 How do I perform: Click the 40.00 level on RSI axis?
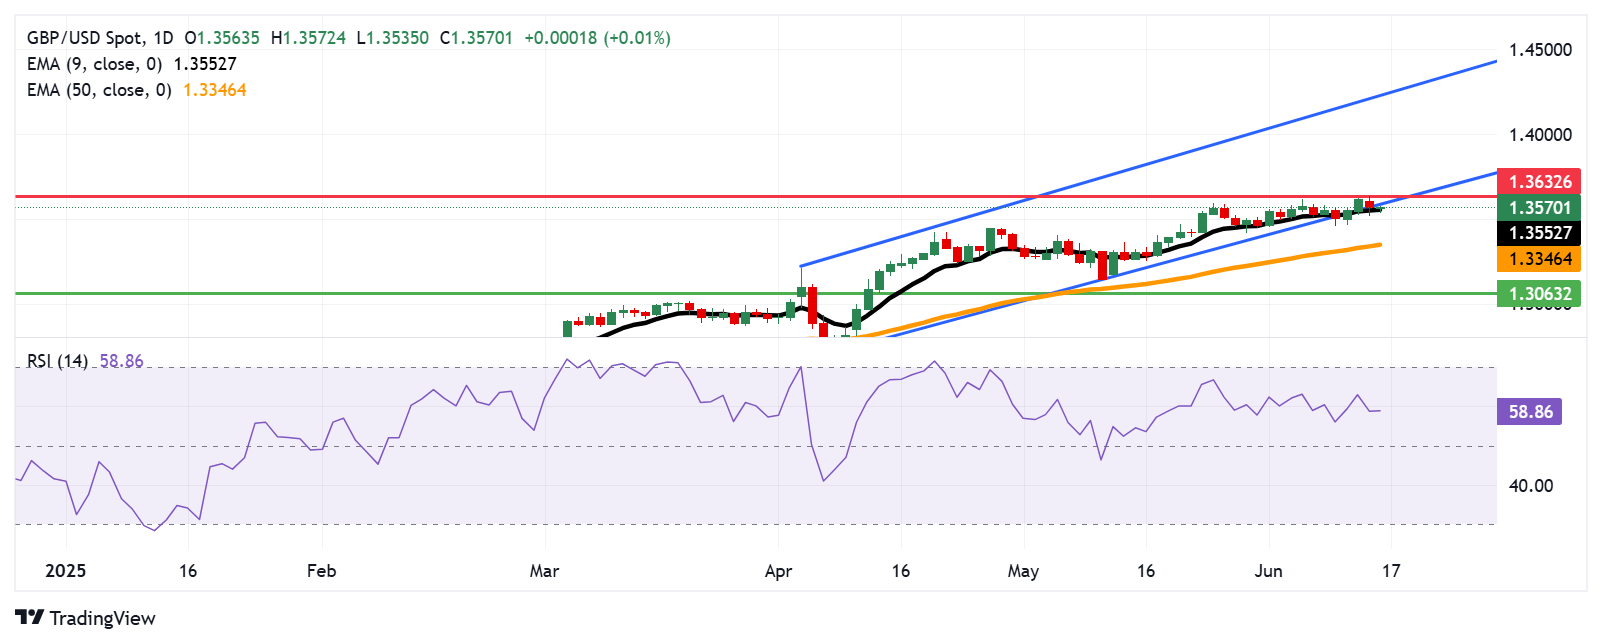point(1530,486)
